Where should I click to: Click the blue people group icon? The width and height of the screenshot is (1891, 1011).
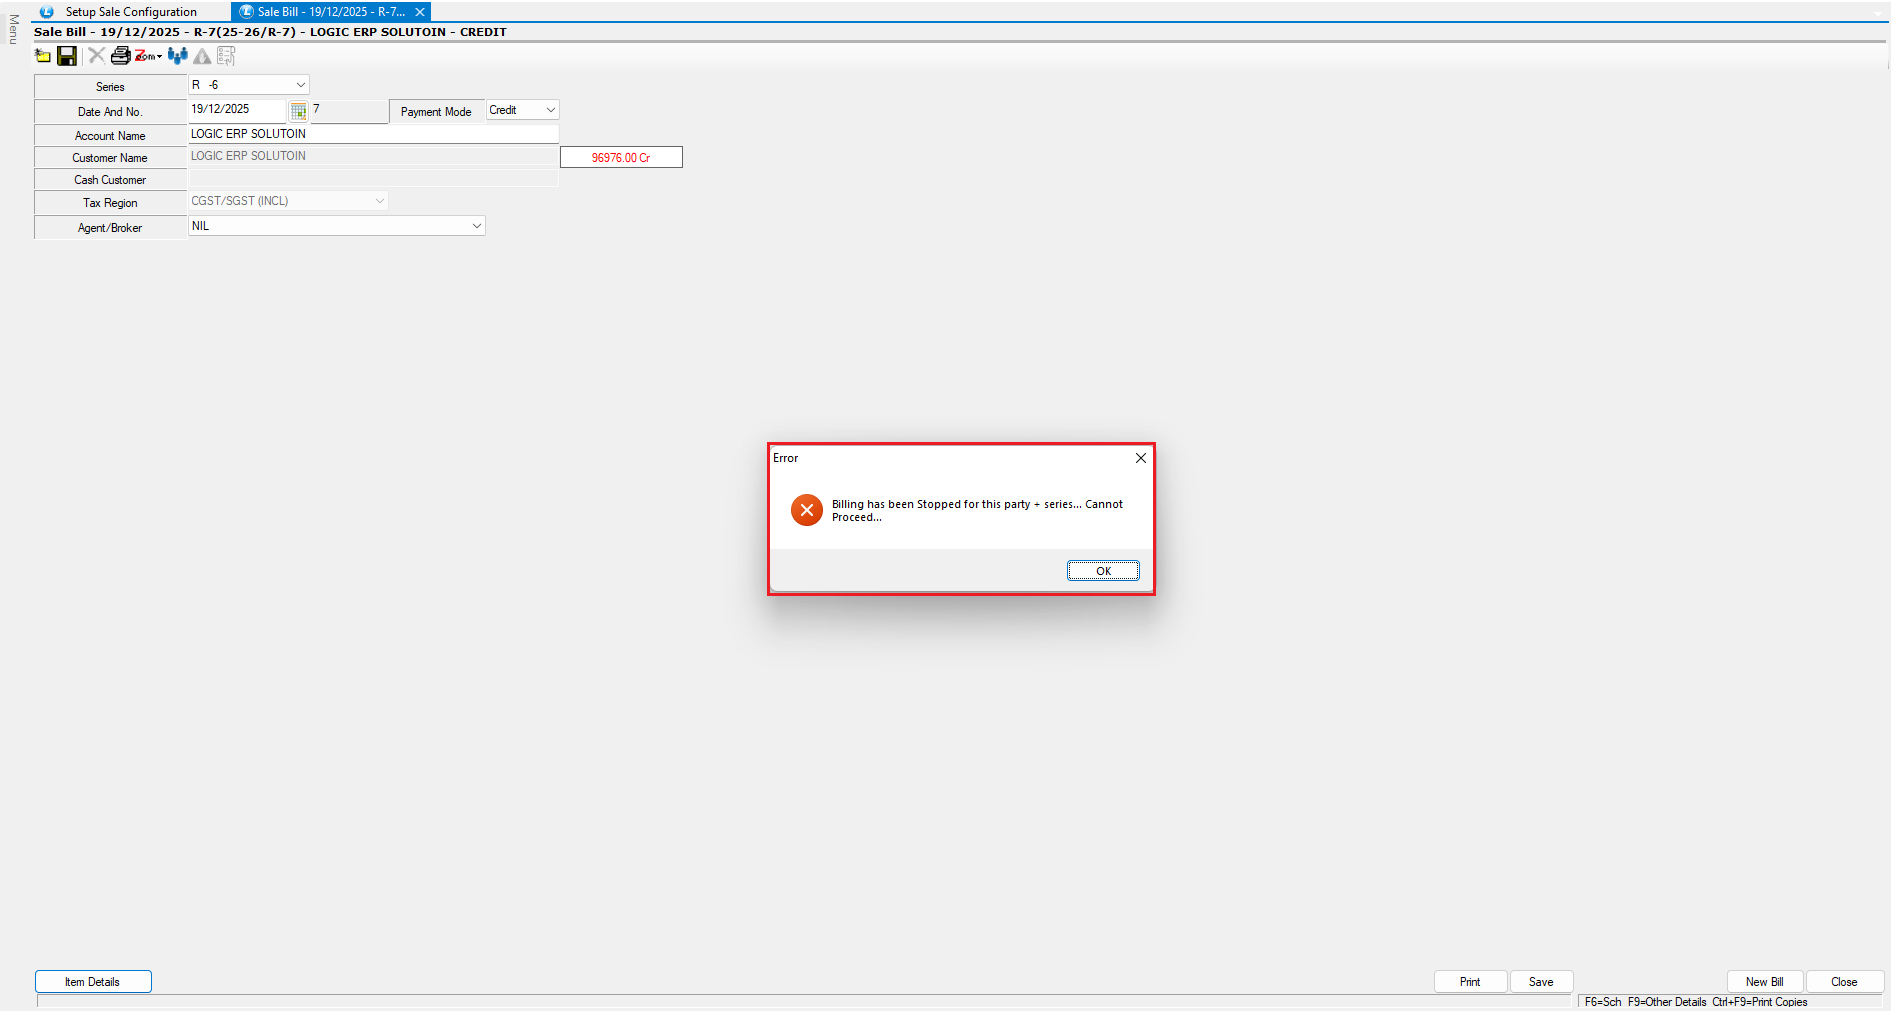178,56
